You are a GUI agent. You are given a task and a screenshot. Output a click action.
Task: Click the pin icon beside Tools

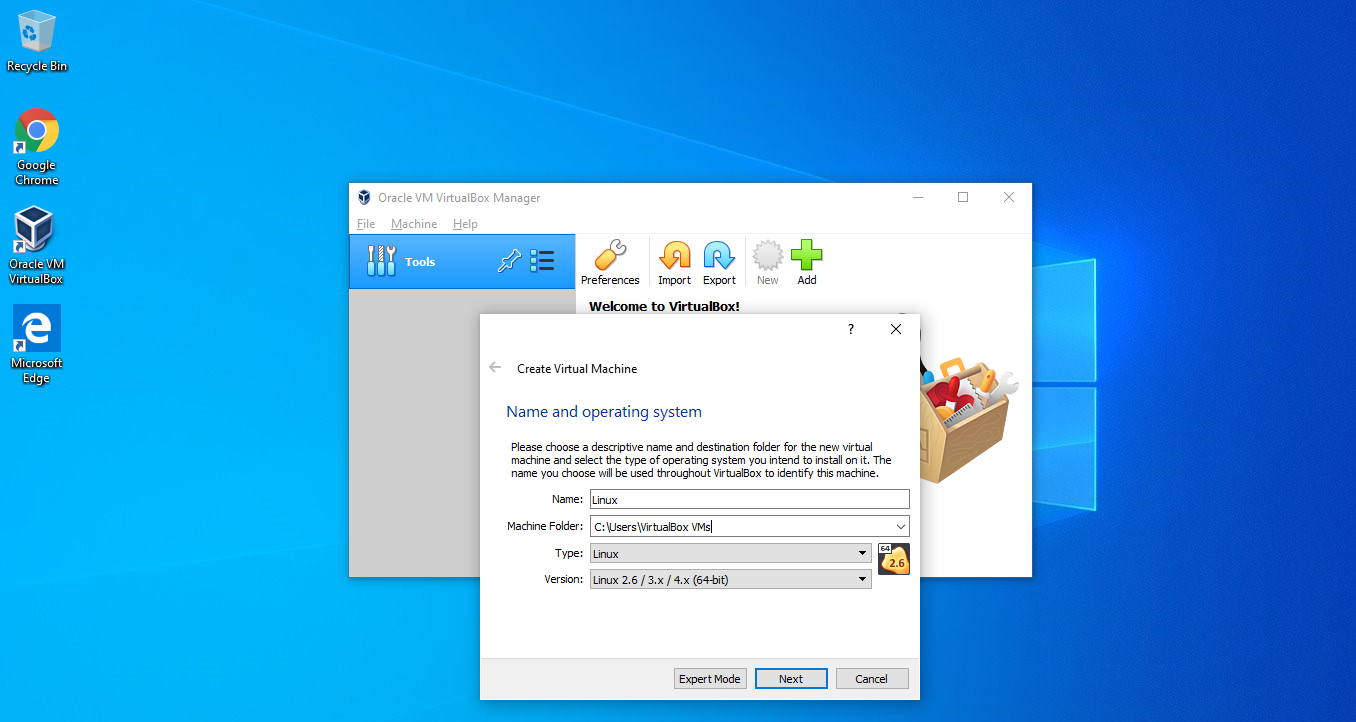pyautogui.click(x=510, y=262)
